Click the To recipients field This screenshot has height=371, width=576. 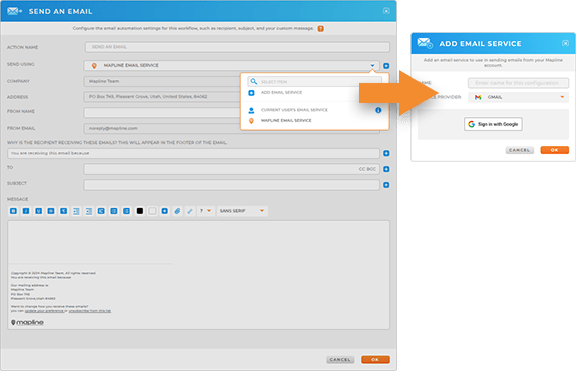pos(231,169)
